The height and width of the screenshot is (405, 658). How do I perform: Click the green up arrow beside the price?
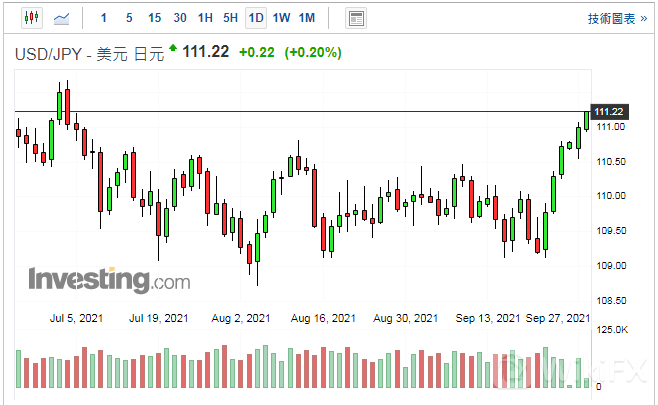pyautogui.click(x=173, y=48)
